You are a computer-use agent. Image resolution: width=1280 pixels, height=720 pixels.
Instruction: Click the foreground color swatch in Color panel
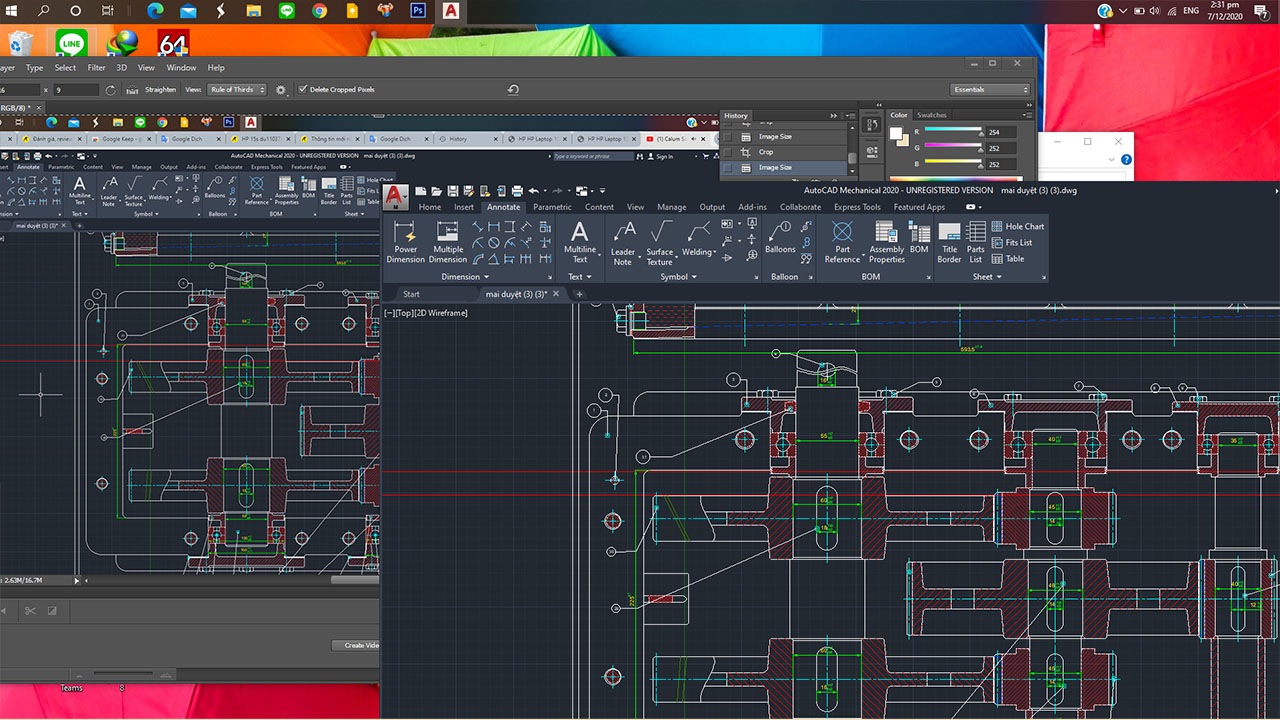click(897, 132)
